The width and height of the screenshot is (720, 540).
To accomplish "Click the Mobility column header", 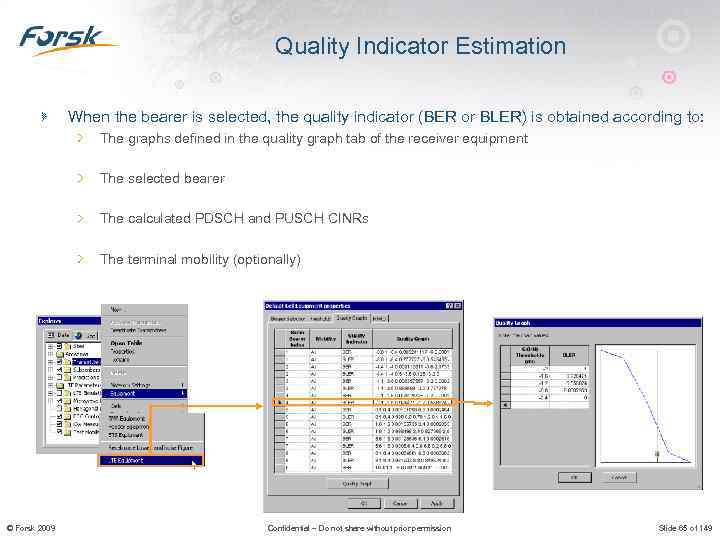I will tap(325, 339).
